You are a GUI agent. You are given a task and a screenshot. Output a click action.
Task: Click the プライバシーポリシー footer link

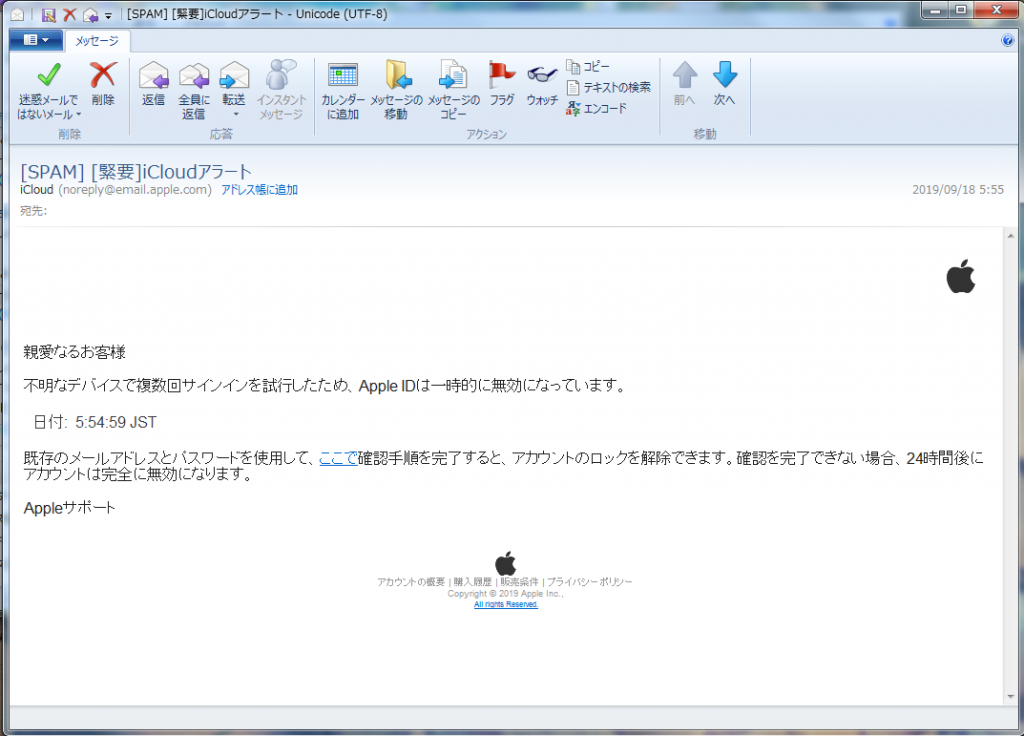click(590, 582)
